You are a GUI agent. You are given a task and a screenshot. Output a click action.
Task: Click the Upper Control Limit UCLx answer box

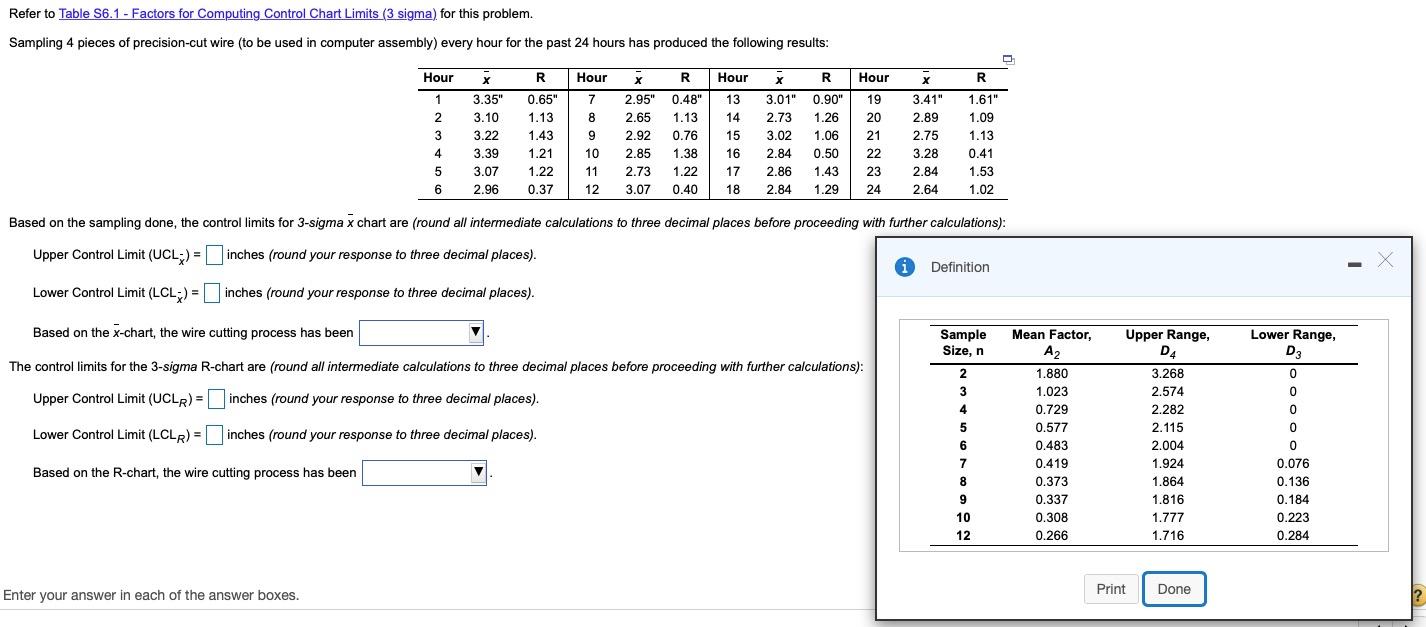coord(213,254)
